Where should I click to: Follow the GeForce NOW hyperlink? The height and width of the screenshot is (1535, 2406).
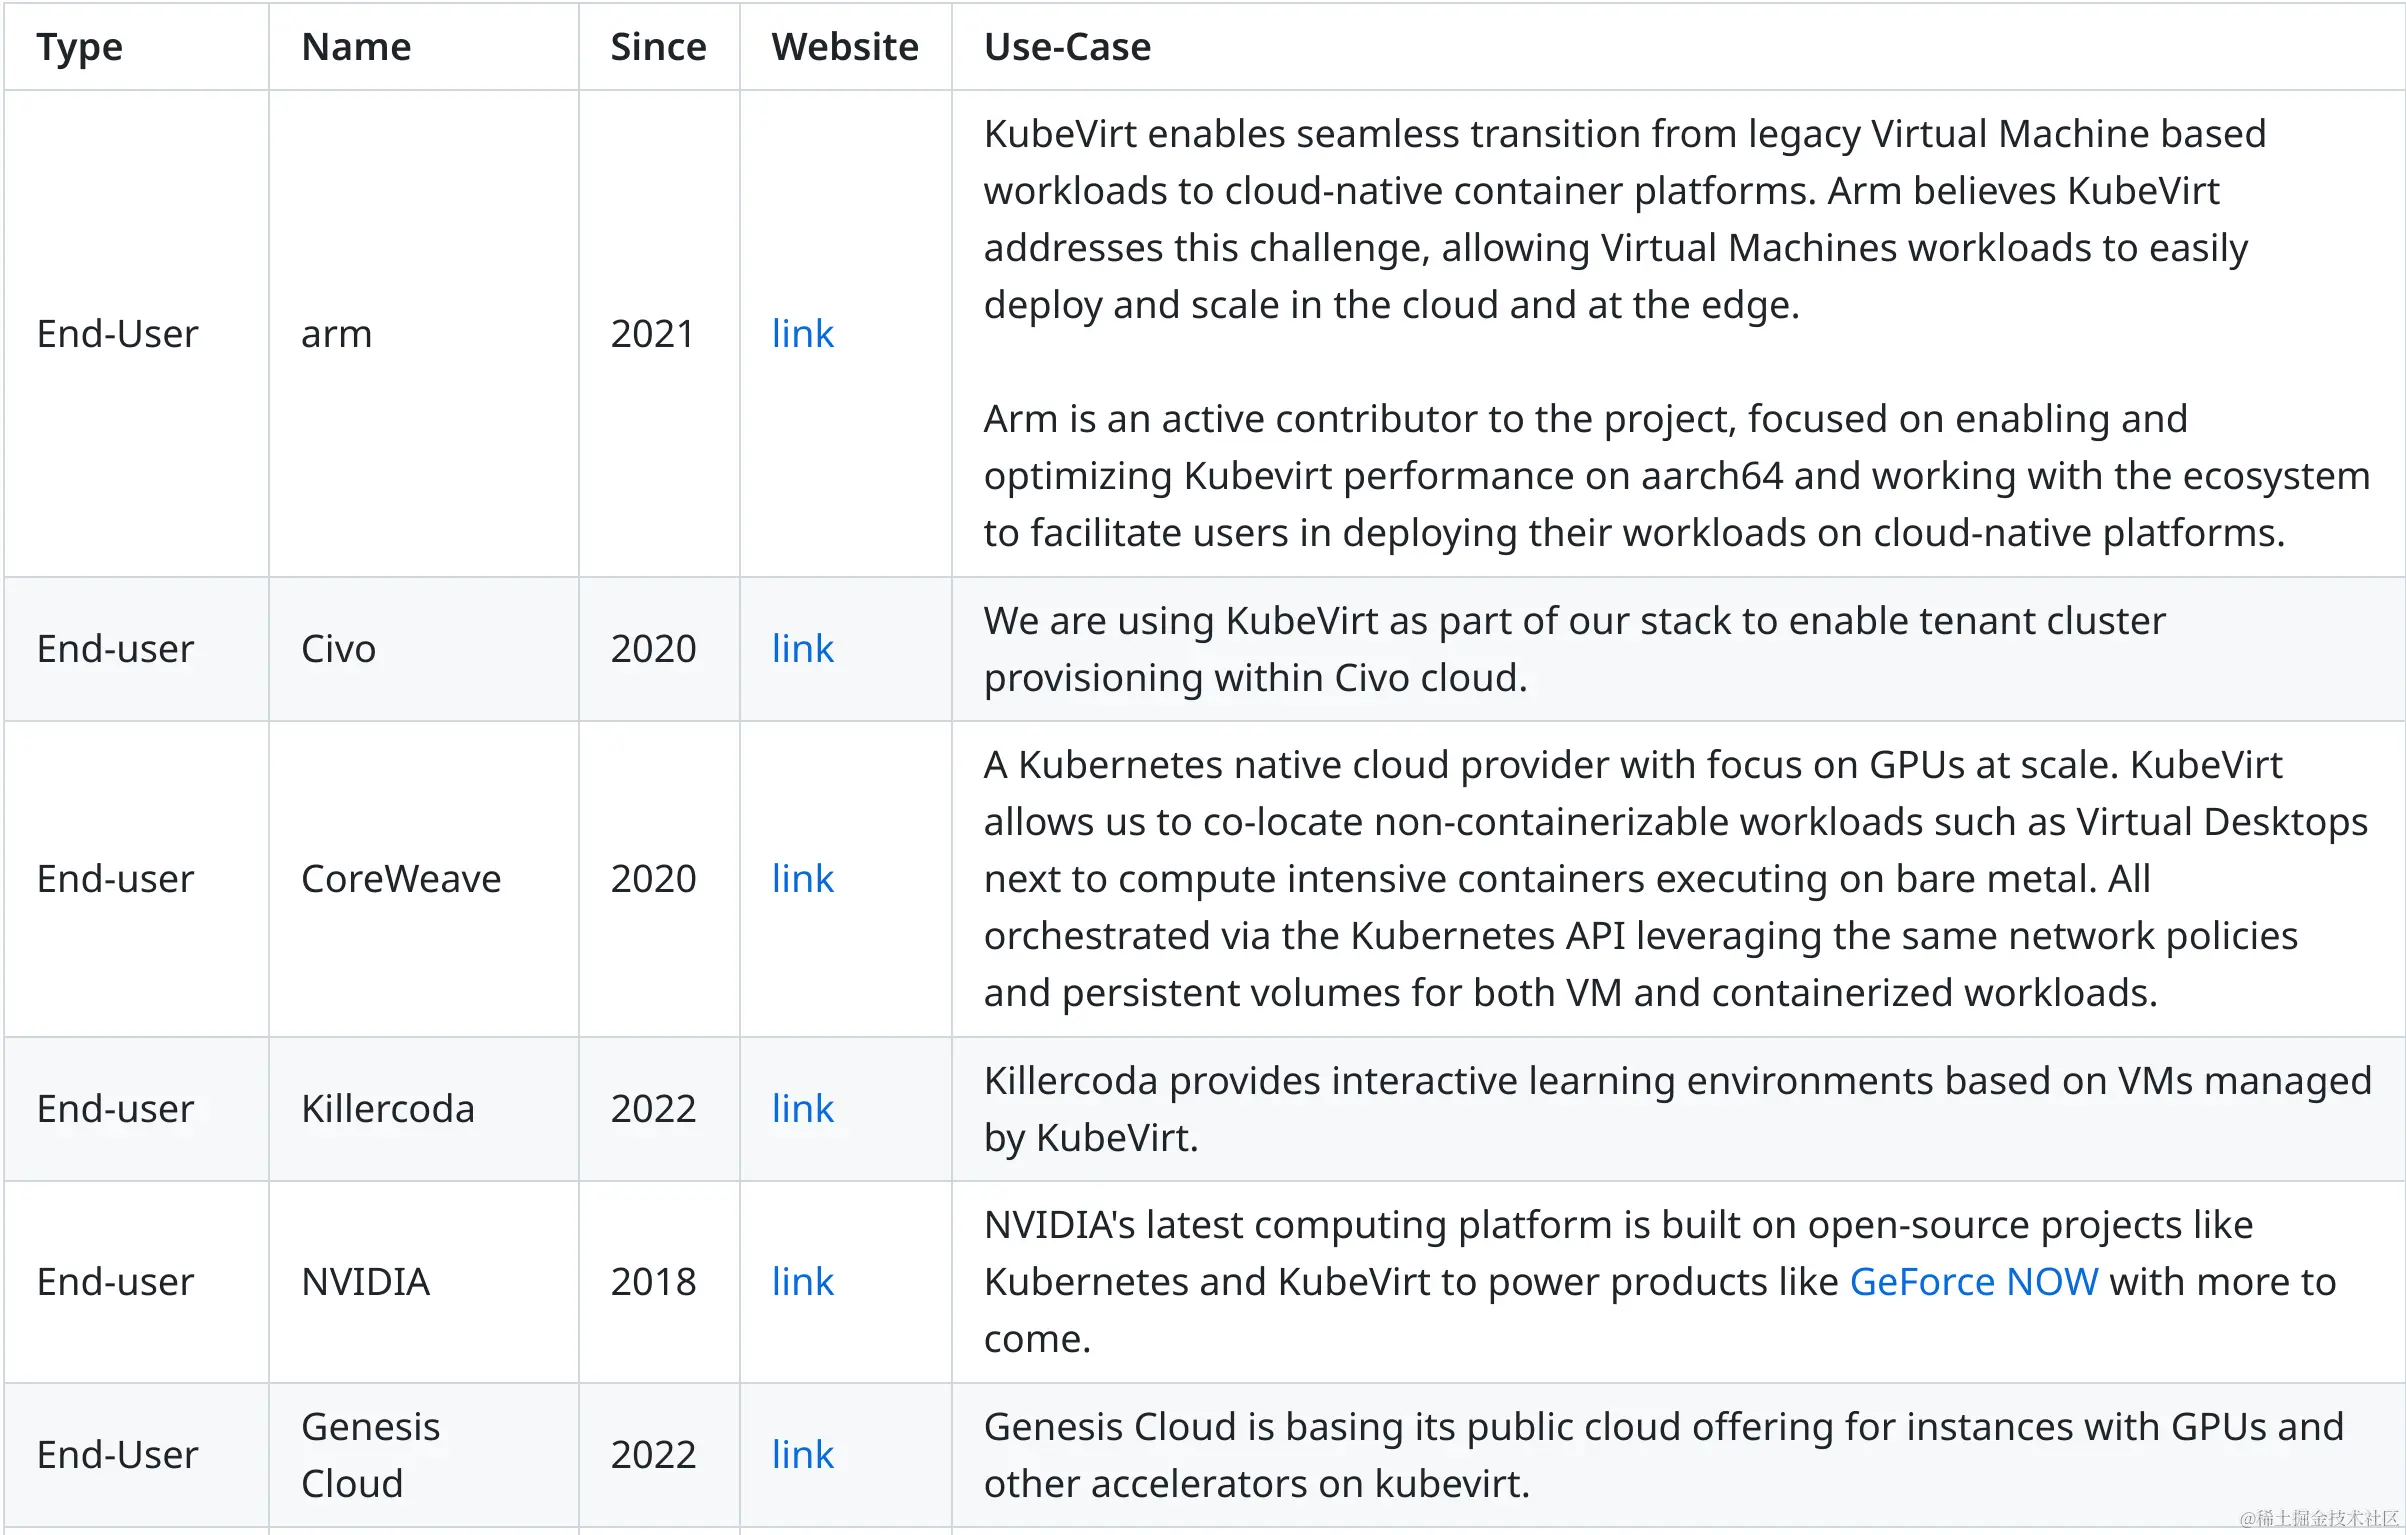pos(1973,1282)
